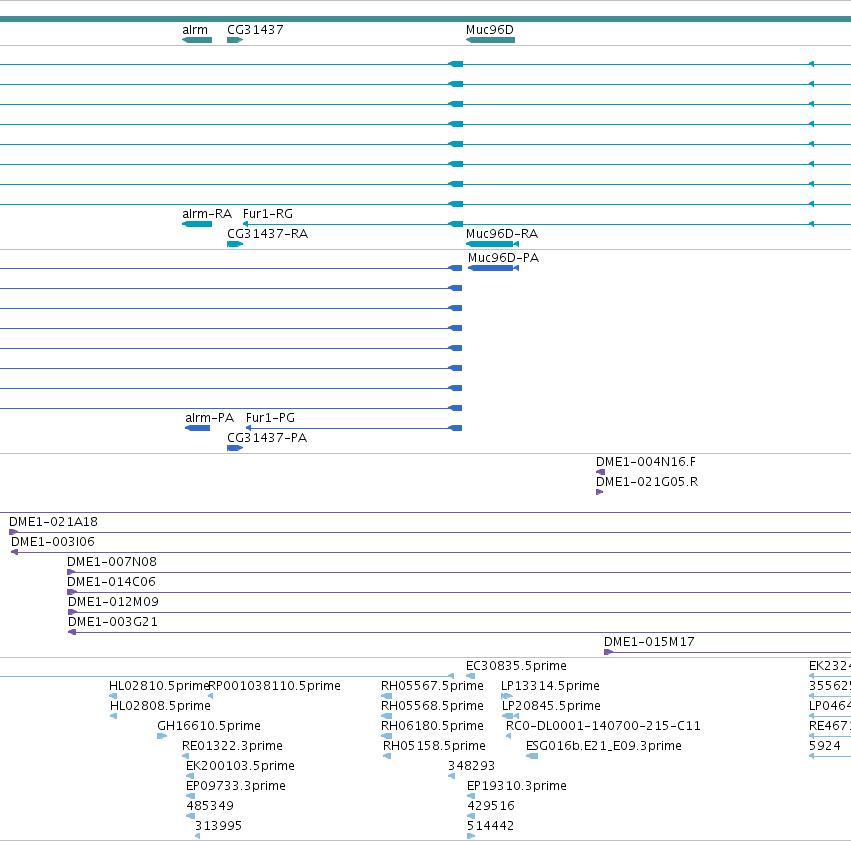Viewport: 851px width, 841px height.
Task: Click the Muc96D-PA protein feature
Action: (493, 268)
